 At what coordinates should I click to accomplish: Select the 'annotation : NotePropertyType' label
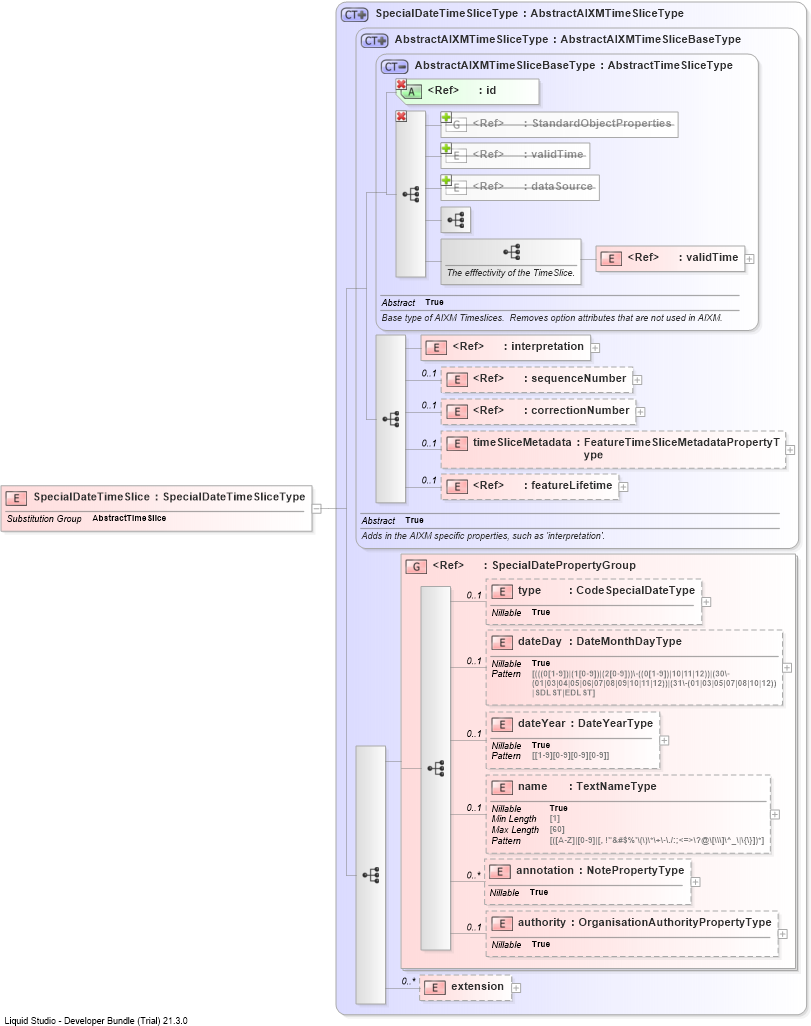click(600, 871)
